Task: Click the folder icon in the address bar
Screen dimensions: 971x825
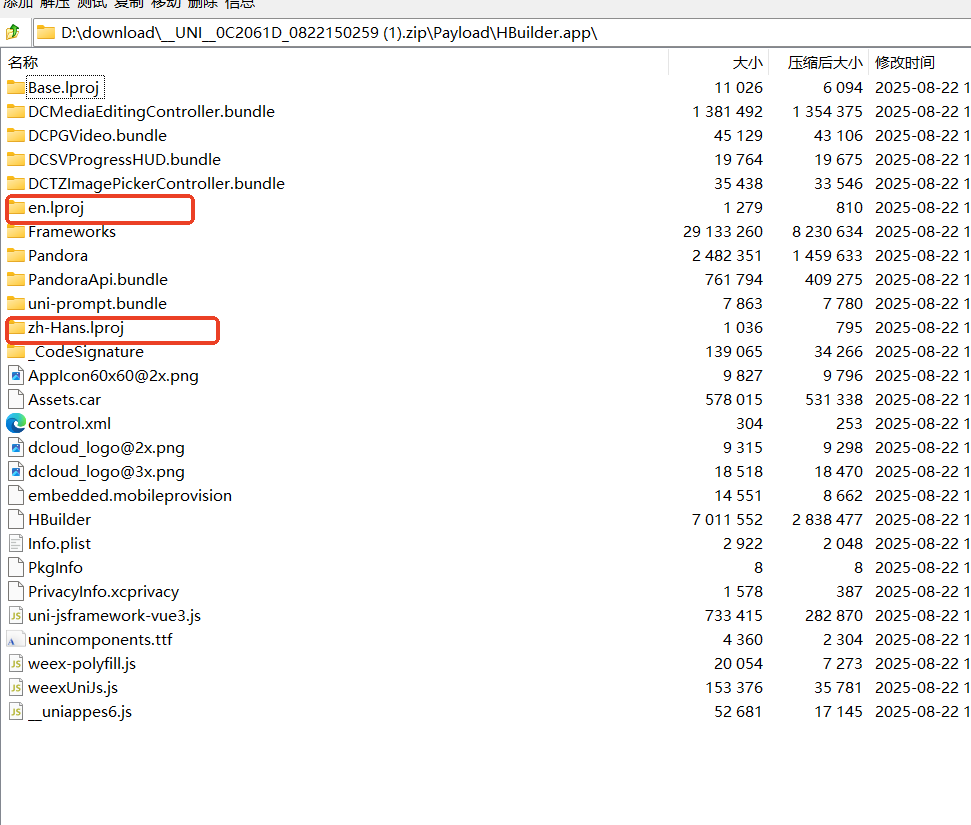Action: pyautogui.click(x=46, y=32)
